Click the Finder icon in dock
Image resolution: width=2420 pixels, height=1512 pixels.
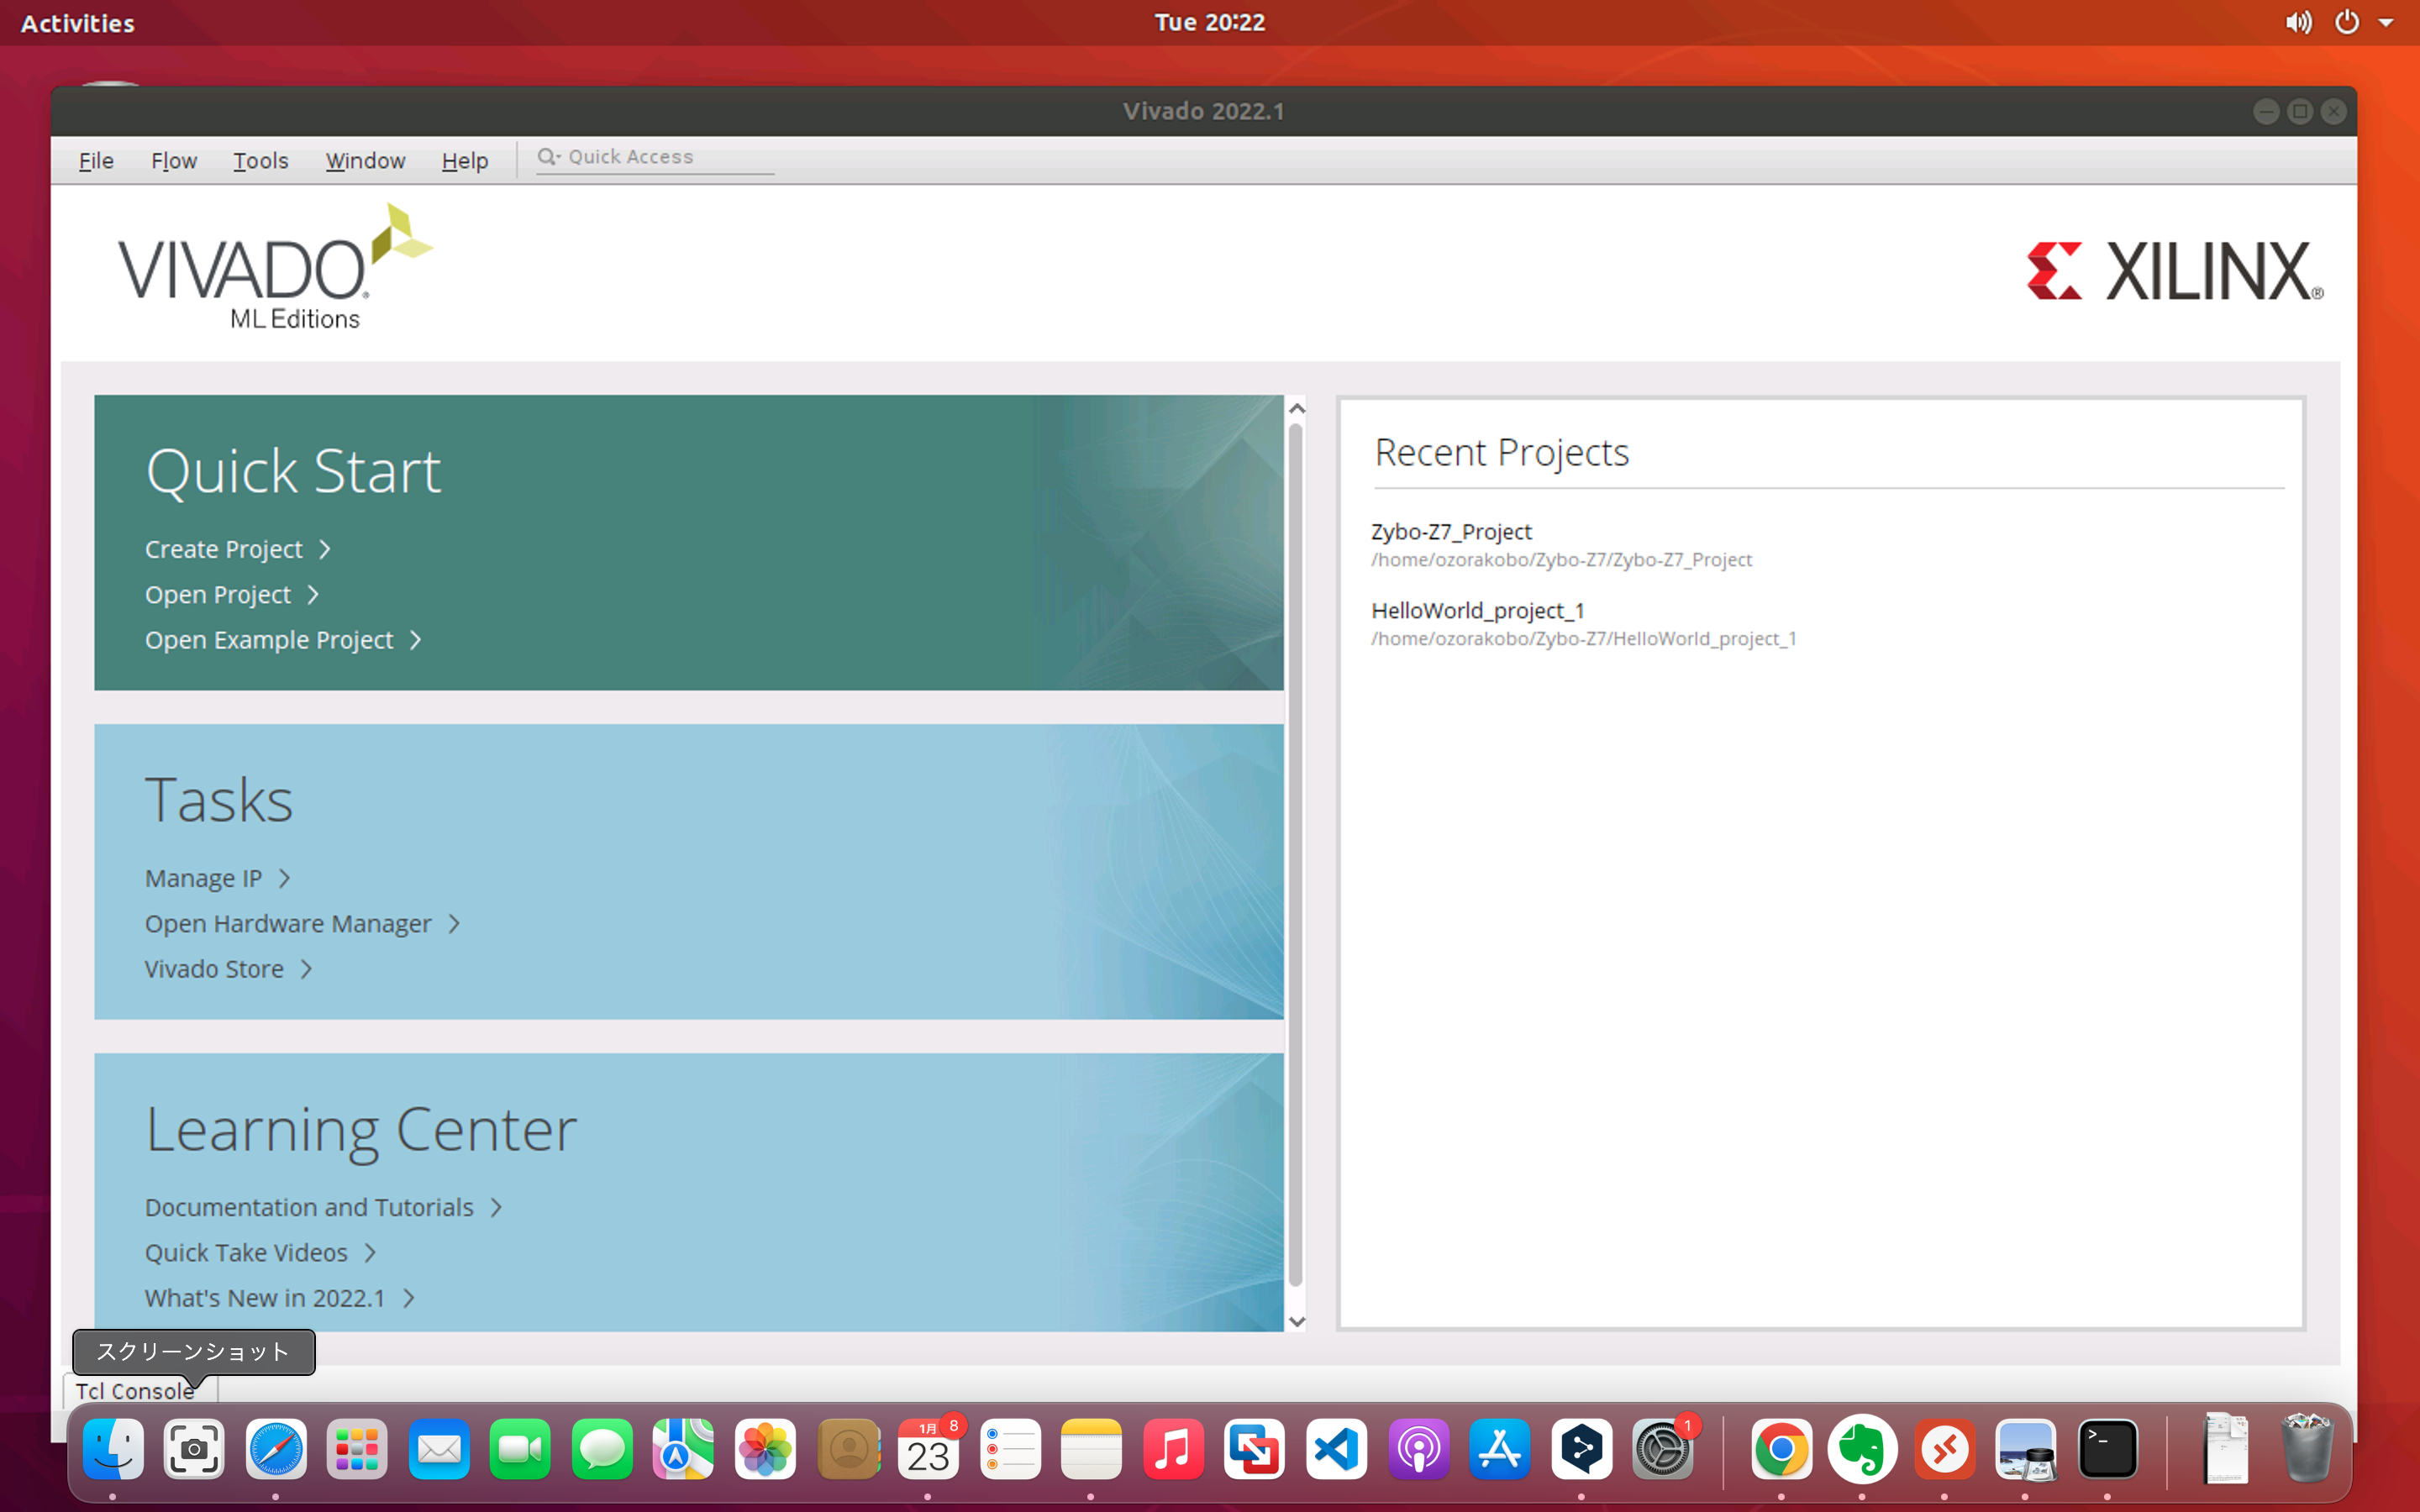click(113, 1449)
